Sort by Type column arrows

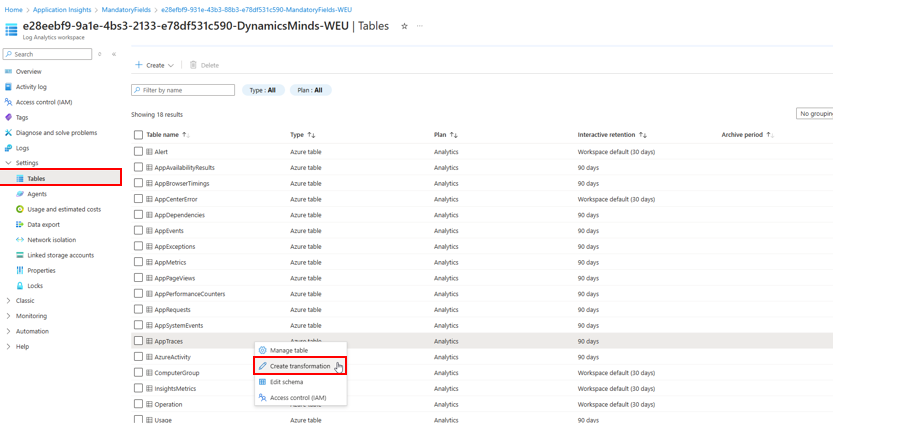[311, 135]
